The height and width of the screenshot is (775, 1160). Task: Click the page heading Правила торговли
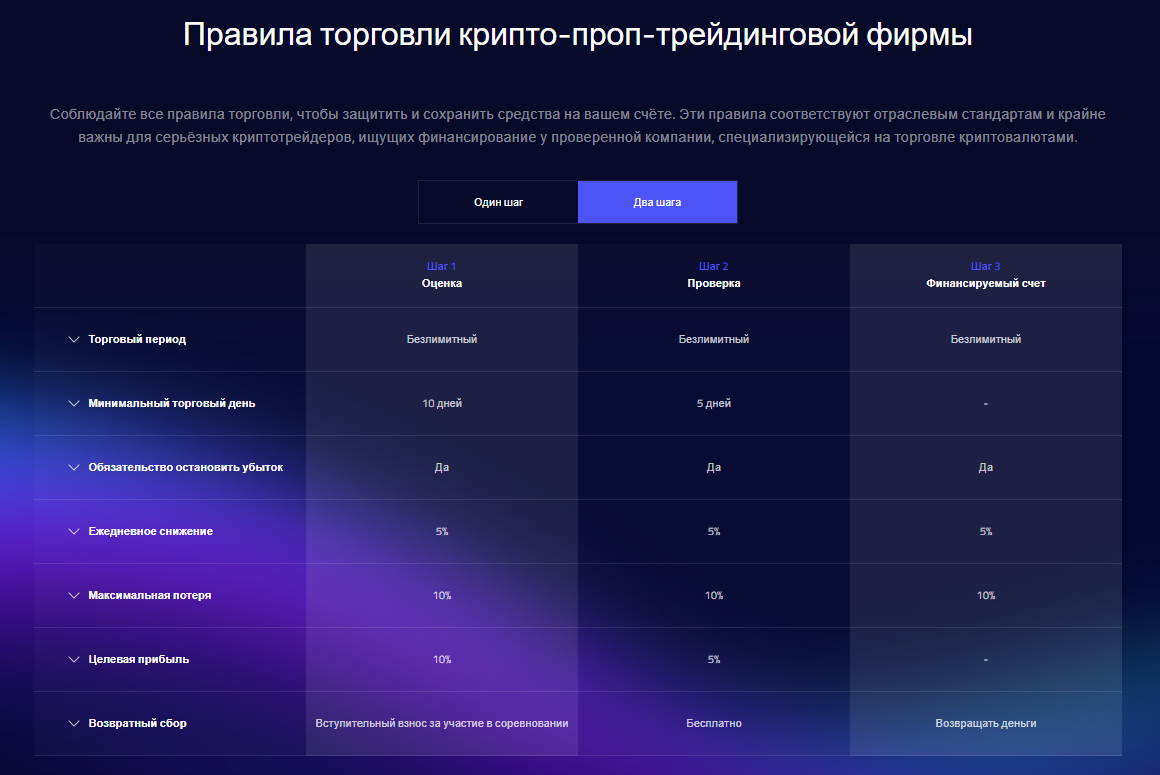pyautogui.click(x=578, y=35)
